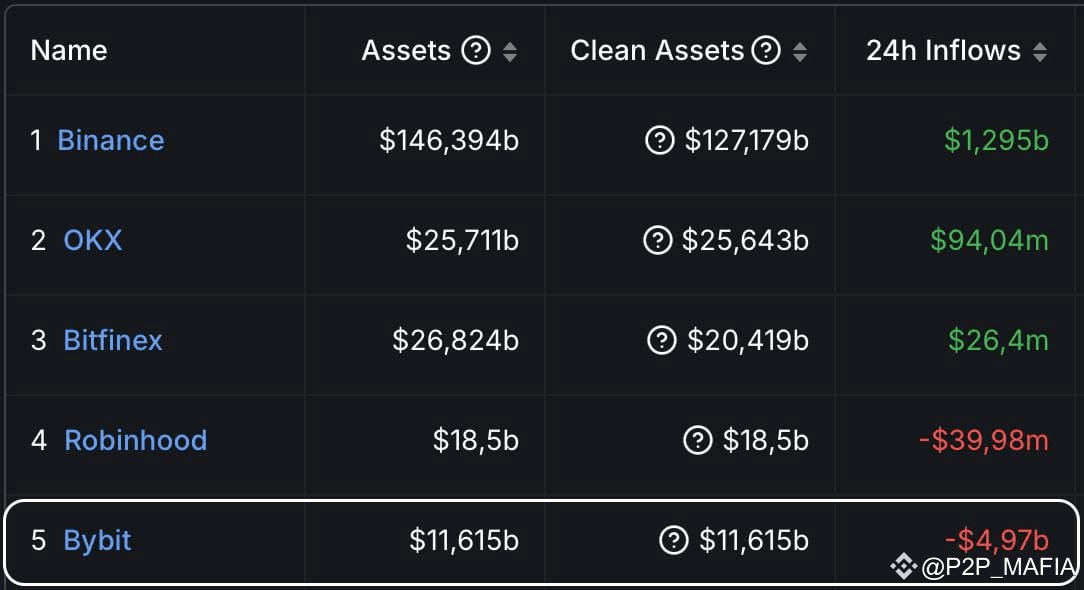Click the help icon beside Bybit clean assets
Screen dimensions: 1084x590
point(674,540)
